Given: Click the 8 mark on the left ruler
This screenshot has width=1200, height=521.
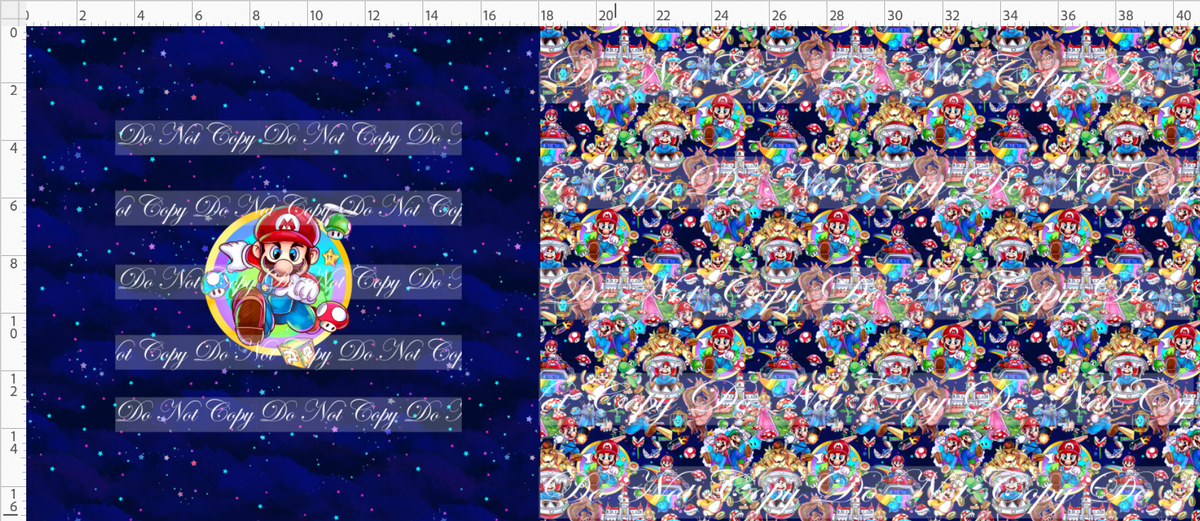Looking at the screenshot, I should pos(12,263).
